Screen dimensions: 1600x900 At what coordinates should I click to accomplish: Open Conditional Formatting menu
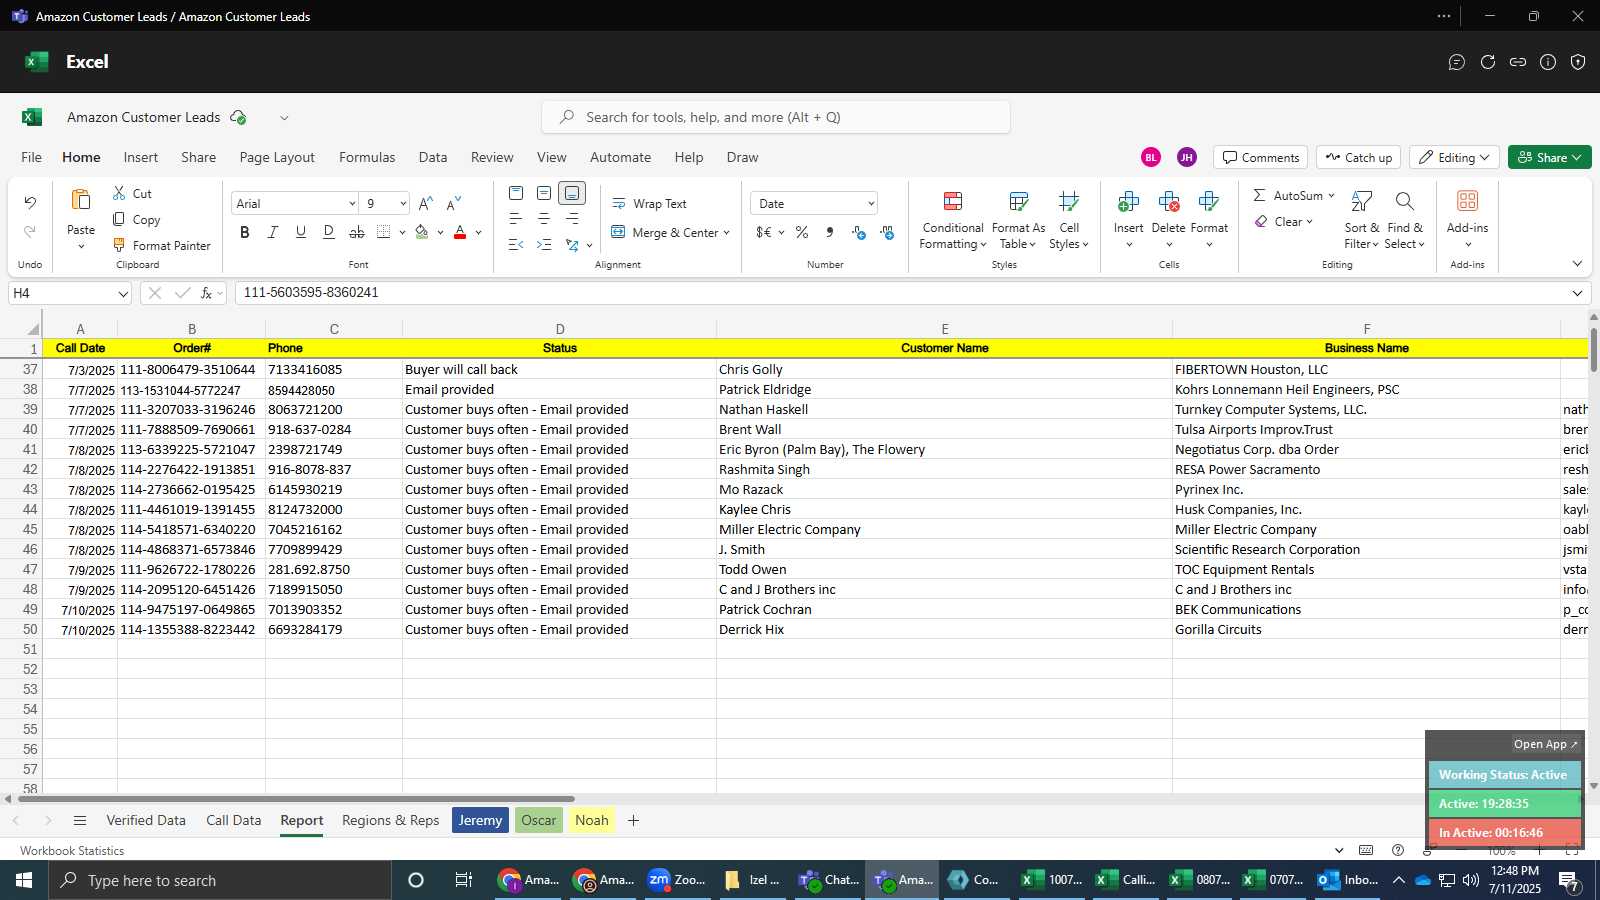953,220
